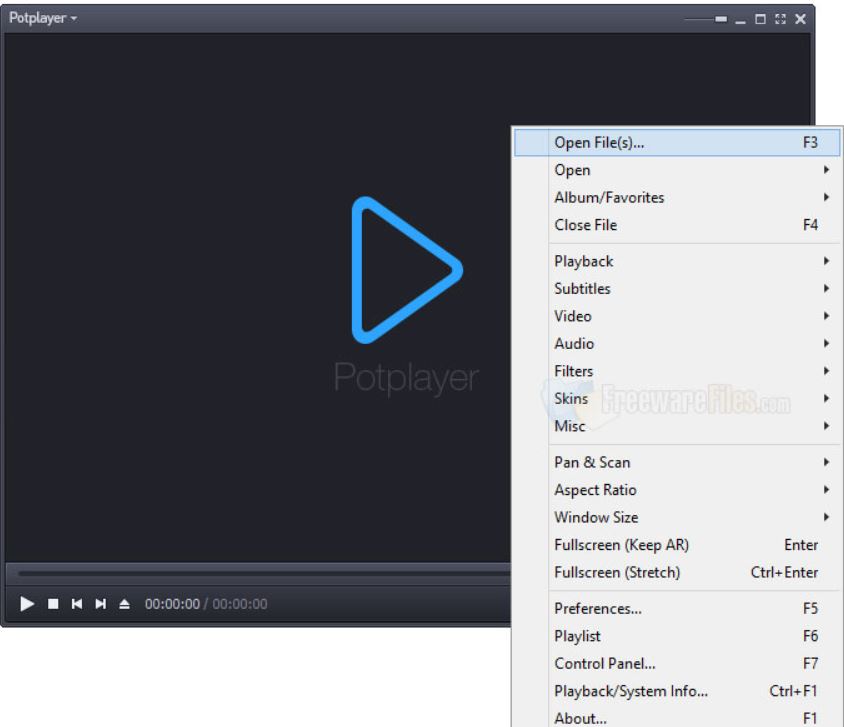
Task: Maximize the Potplayer window
Action: (x=760, y=19)
